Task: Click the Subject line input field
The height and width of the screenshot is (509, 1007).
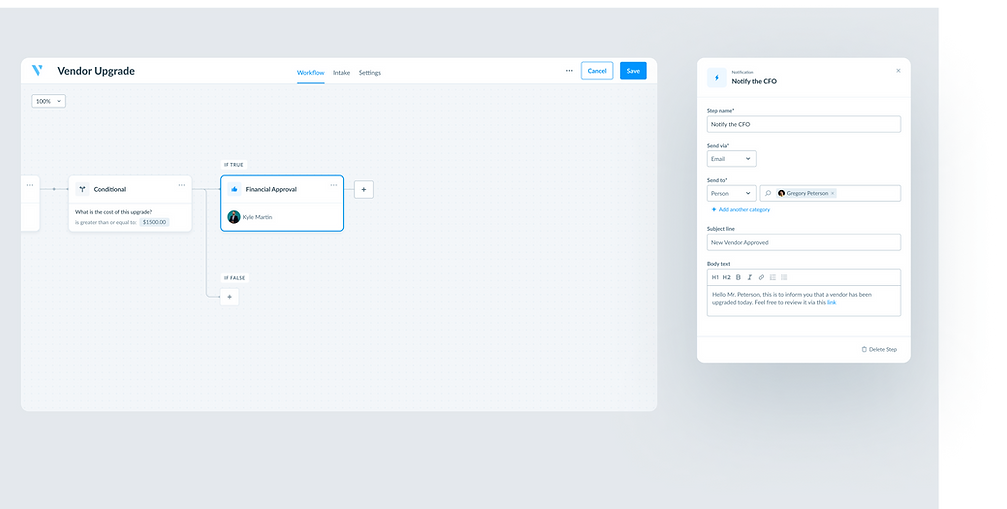Action: click(x=803, y=242)
